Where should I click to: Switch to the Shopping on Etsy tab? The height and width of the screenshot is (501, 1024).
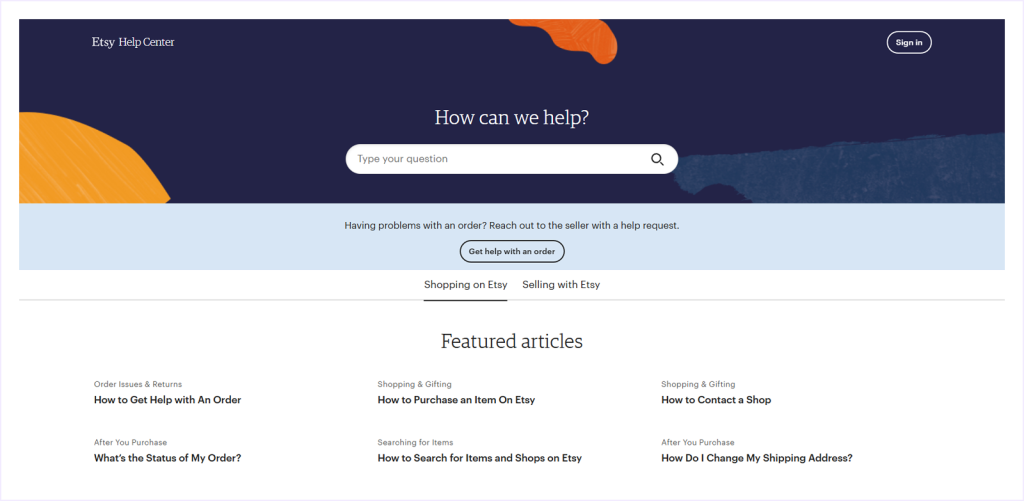click(465, 285)
